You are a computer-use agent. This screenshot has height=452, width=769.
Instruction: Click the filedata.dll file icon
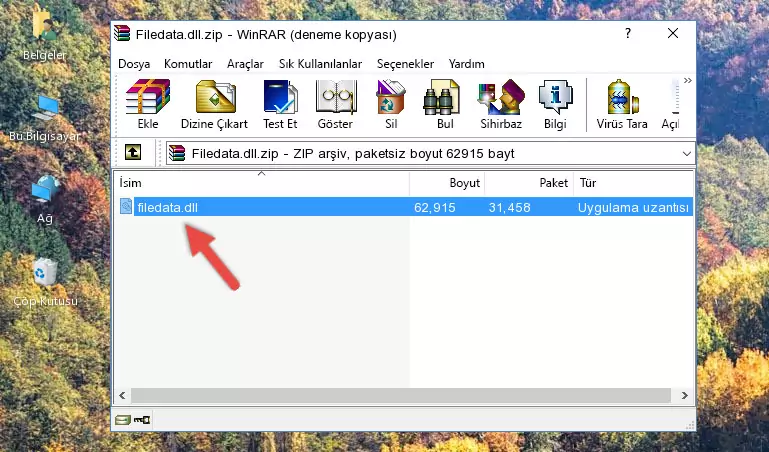[x=126, y=207]
